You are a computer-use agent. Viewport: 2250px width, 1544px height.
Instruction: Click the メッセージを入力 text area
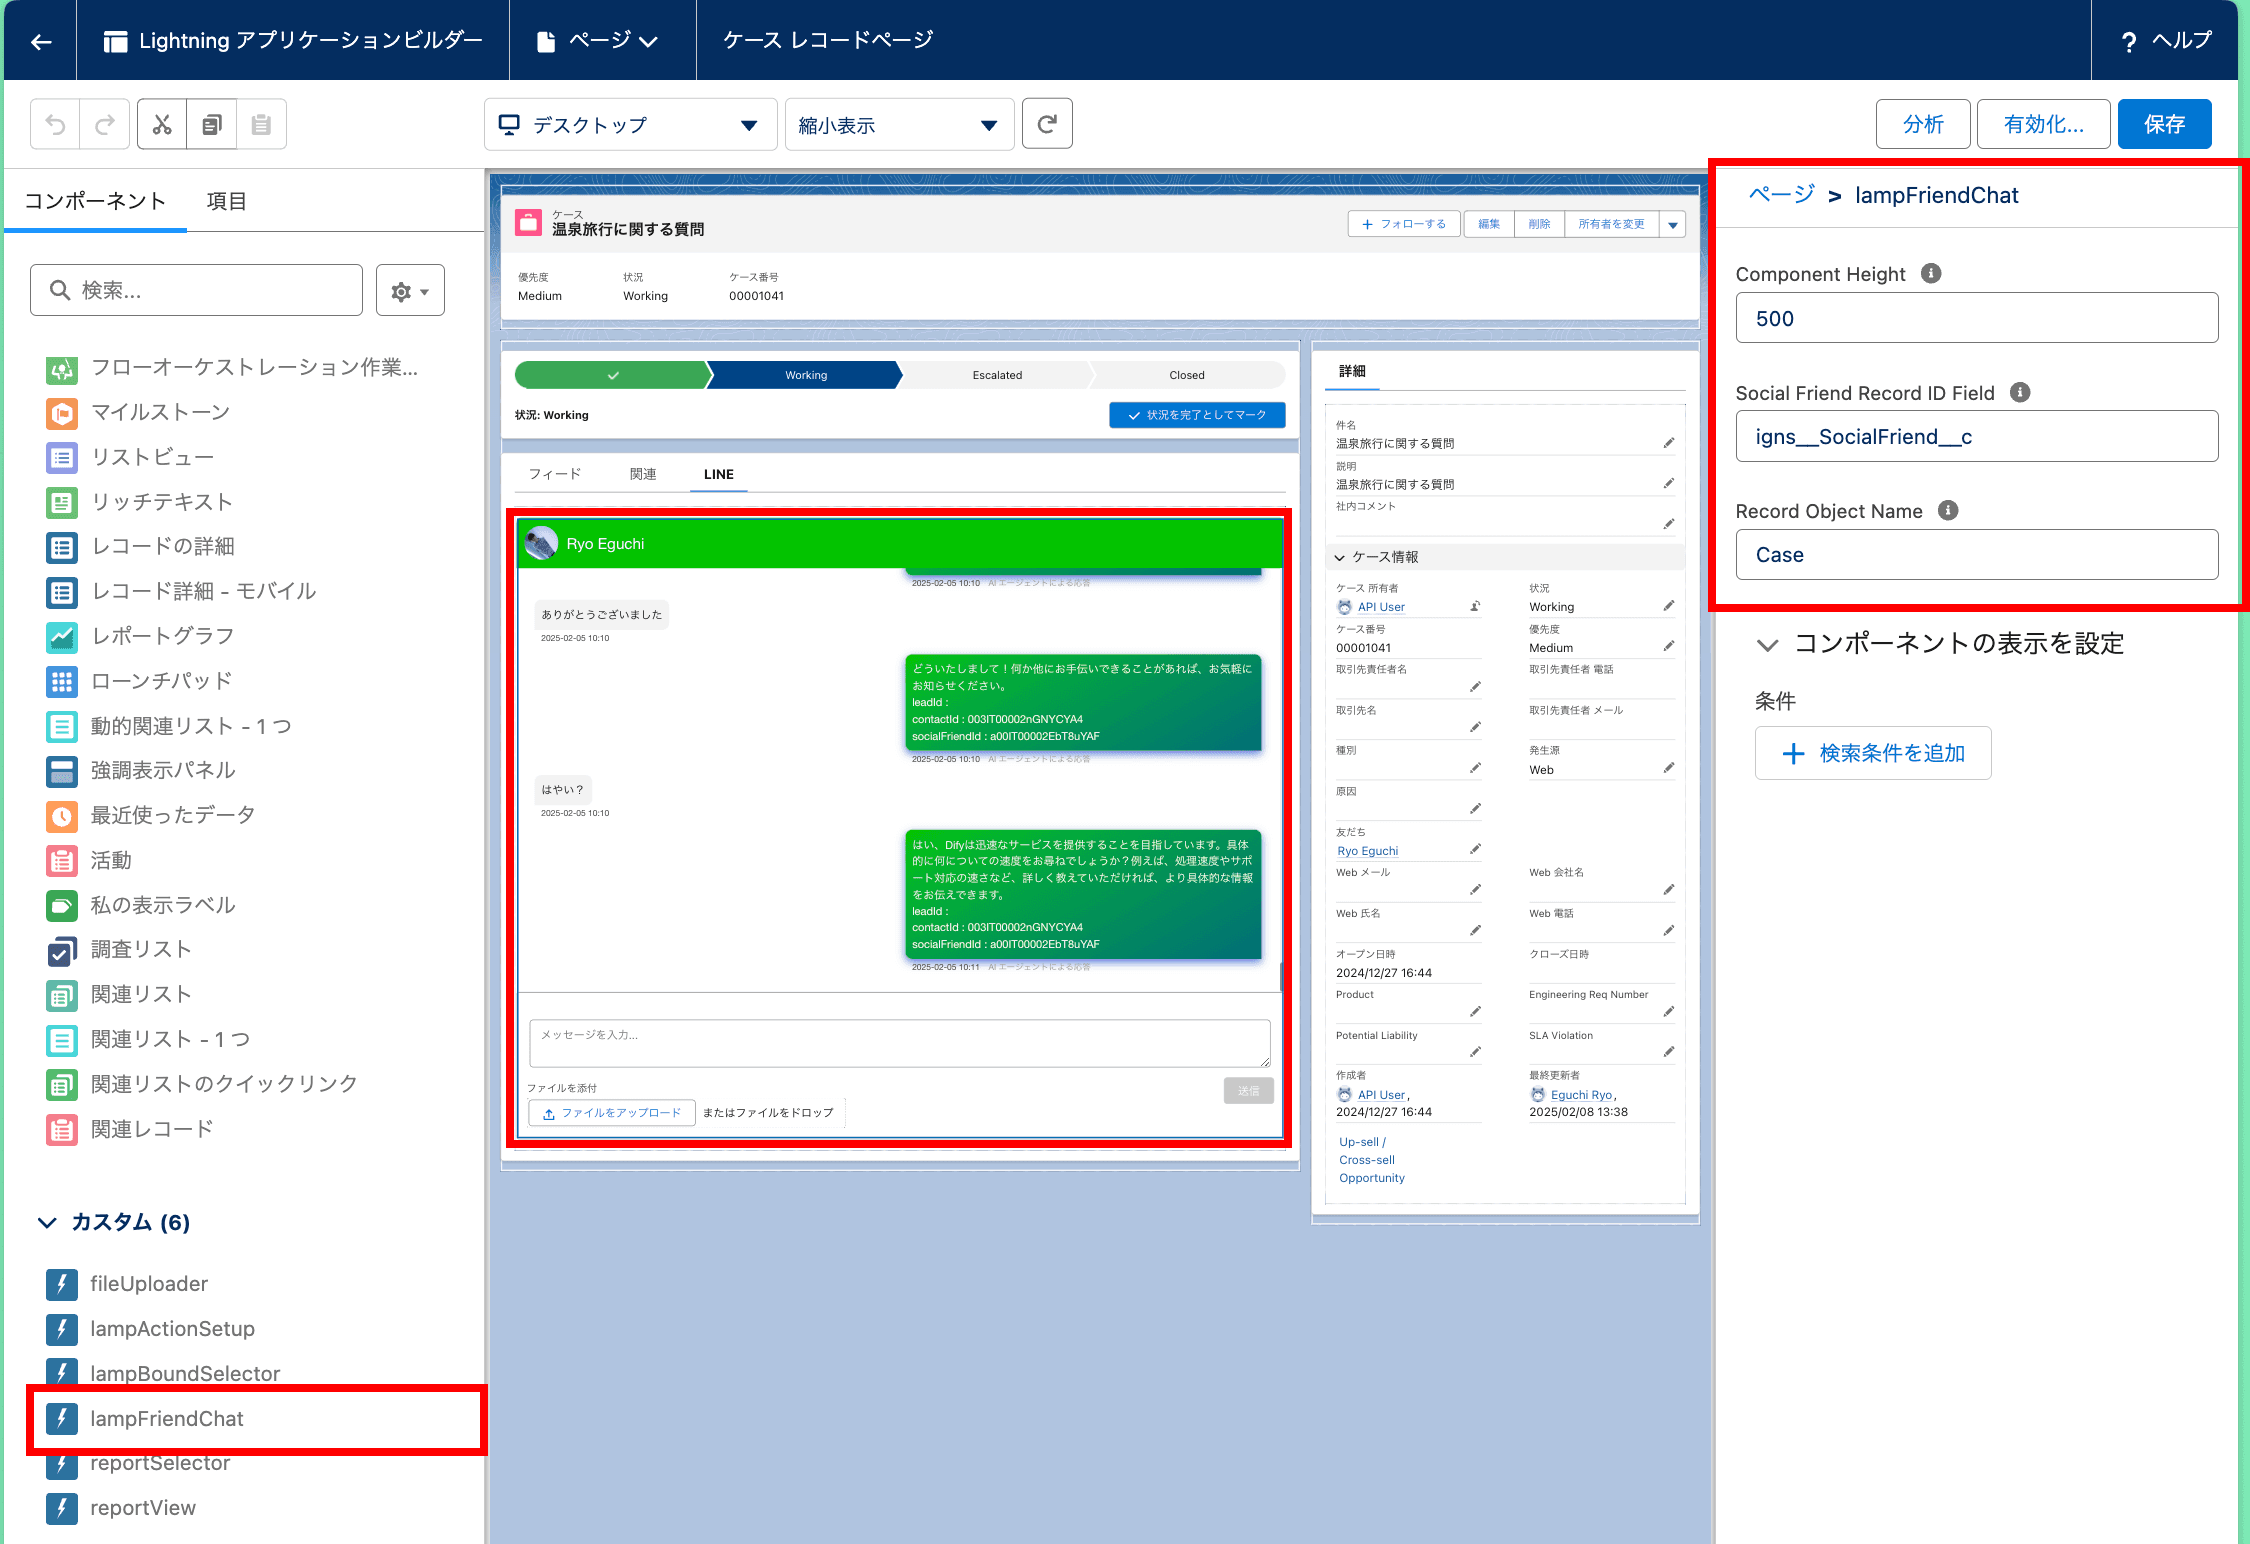[900, 1043]
